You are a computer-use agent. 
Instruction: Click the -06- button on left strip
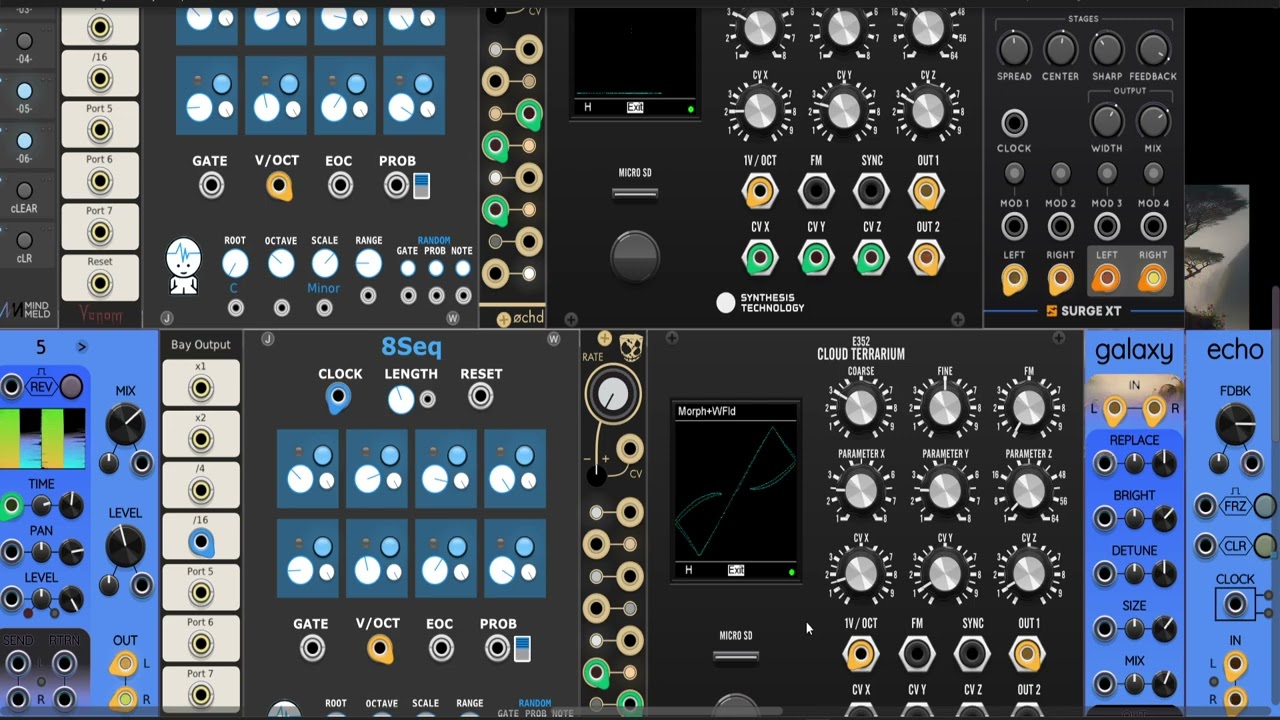click(24, 141)
